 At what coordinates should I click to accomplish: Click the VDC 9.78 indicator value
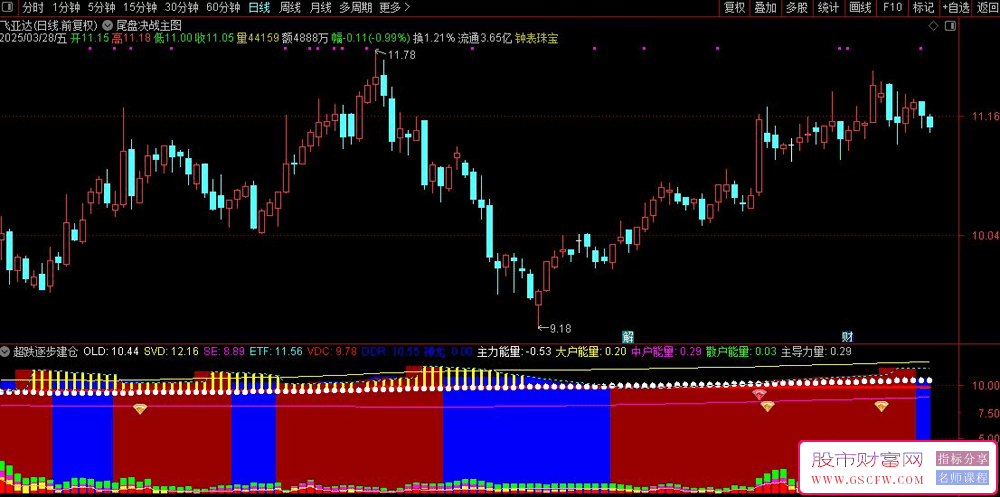332,352
